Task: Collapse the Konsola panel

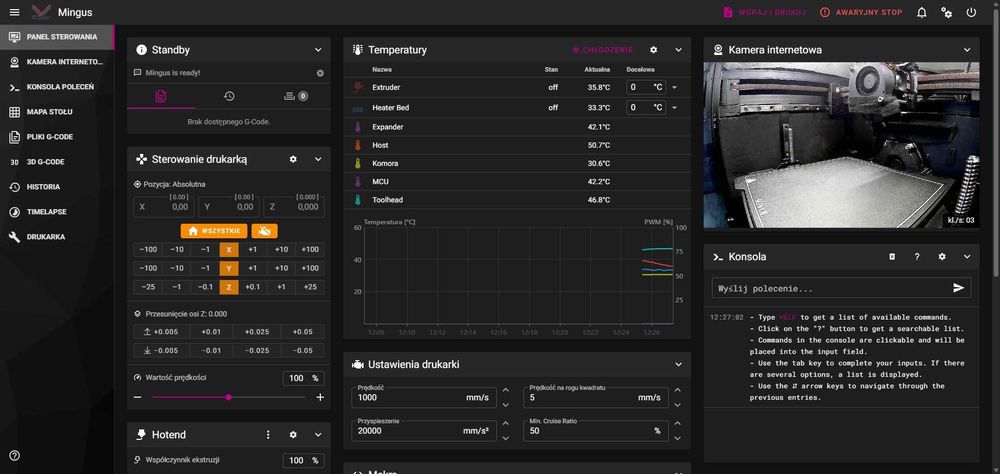Action: click(x=967, y=256)
